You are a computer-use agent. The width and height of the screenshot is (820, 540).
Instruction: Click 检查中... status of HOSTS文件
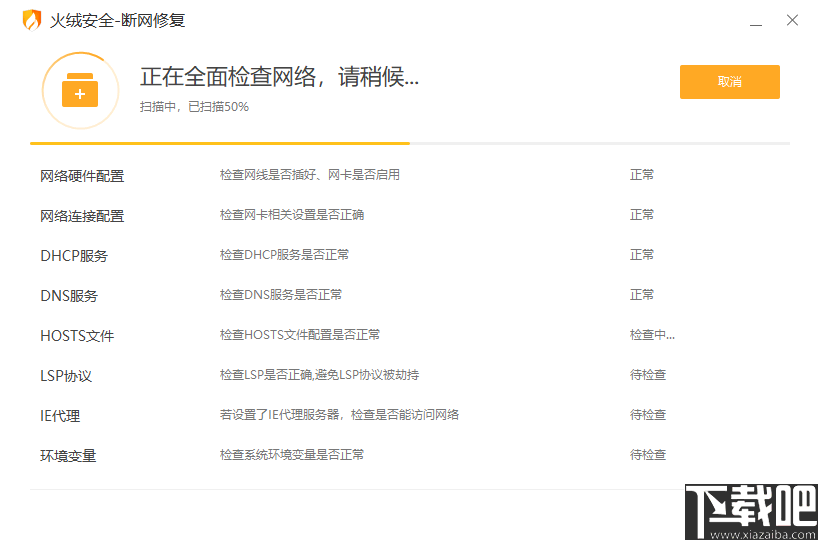click(652, 335)
